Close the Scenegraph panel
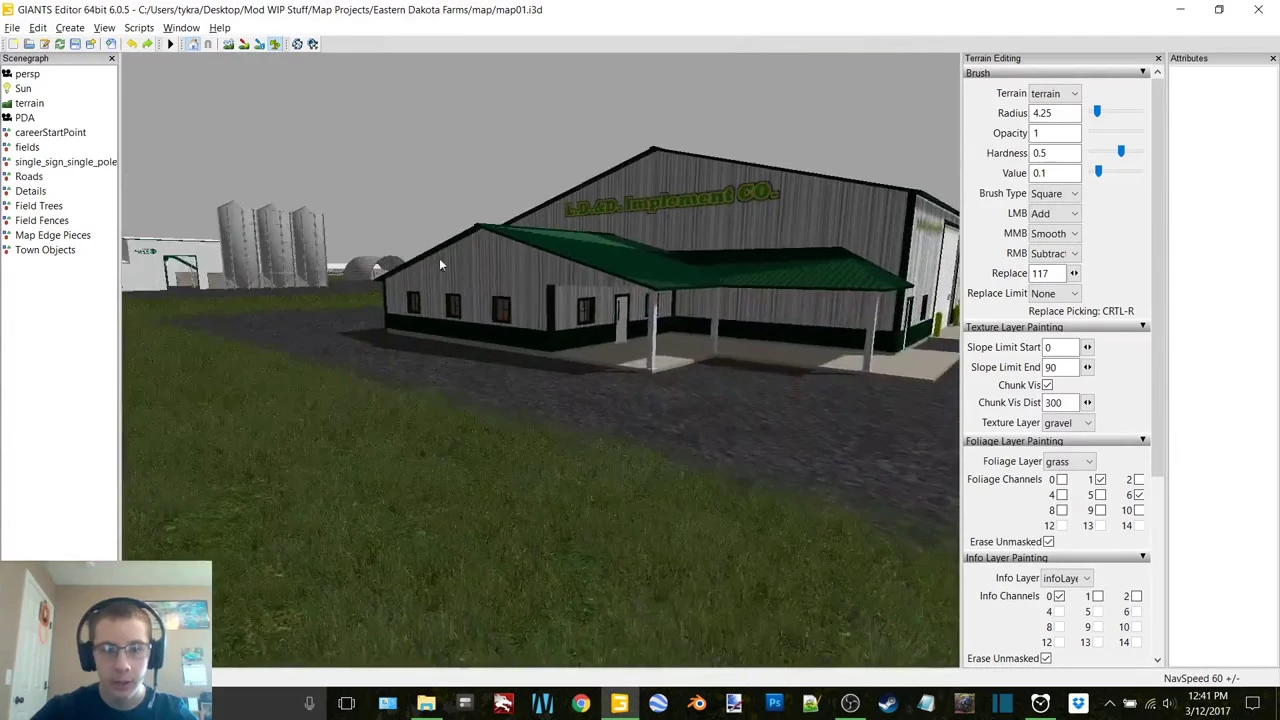This screenshot has width=1280, height=720. (111, 58)
